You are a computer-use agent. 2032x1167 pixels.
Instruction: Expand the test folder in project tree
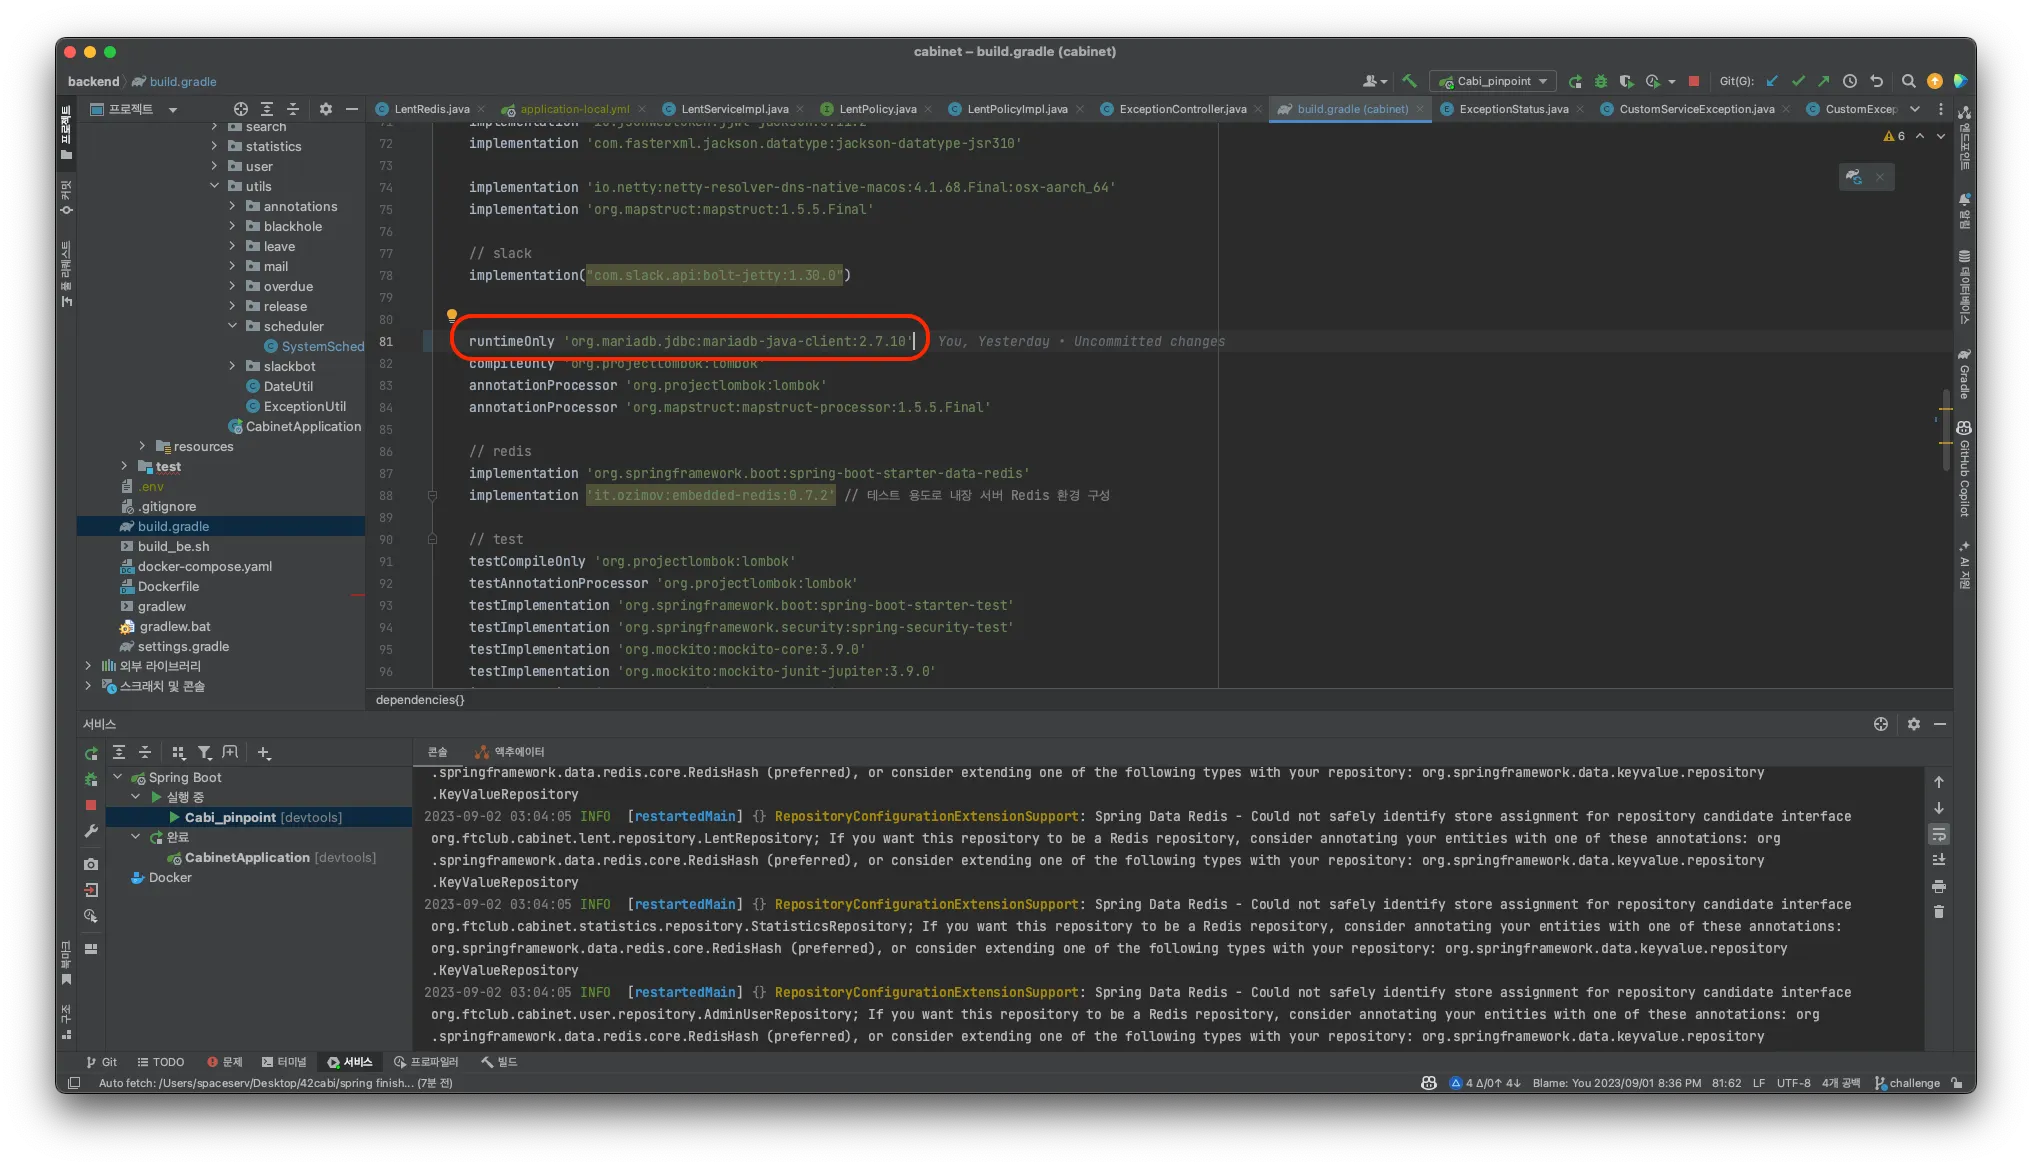click(x=124, y=466)
